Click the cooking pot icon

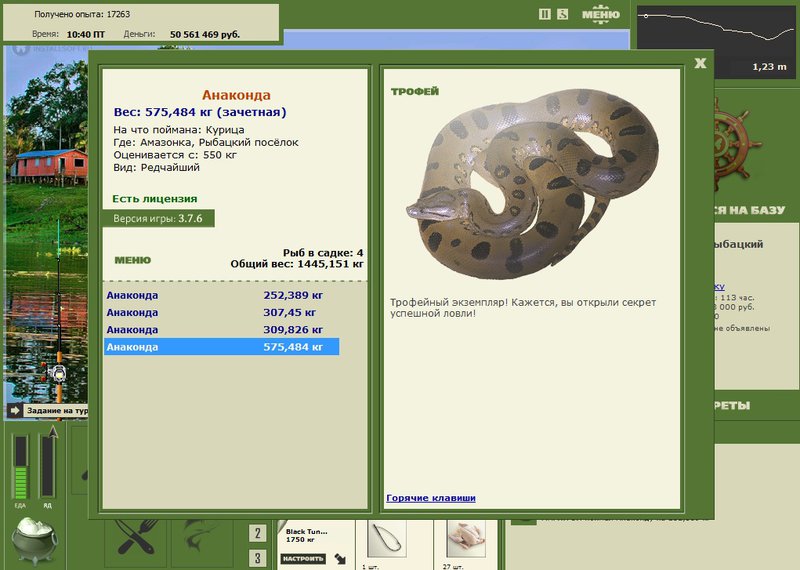click(x=34, y=540)
